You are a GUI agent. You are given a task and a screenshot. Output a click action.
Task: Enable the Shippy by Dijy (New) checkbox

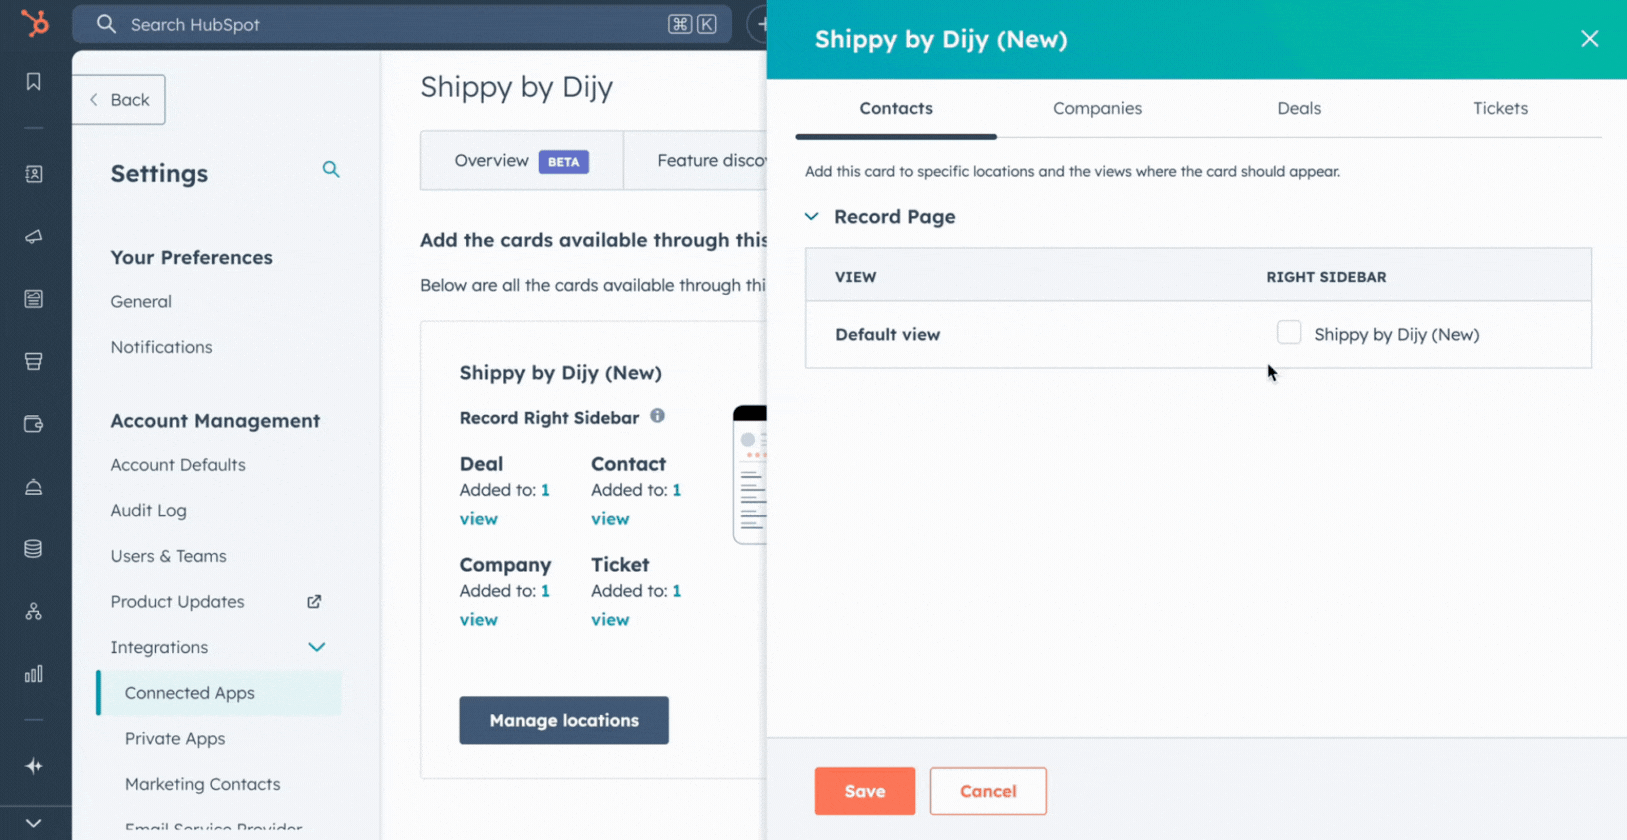[1289, 333]
